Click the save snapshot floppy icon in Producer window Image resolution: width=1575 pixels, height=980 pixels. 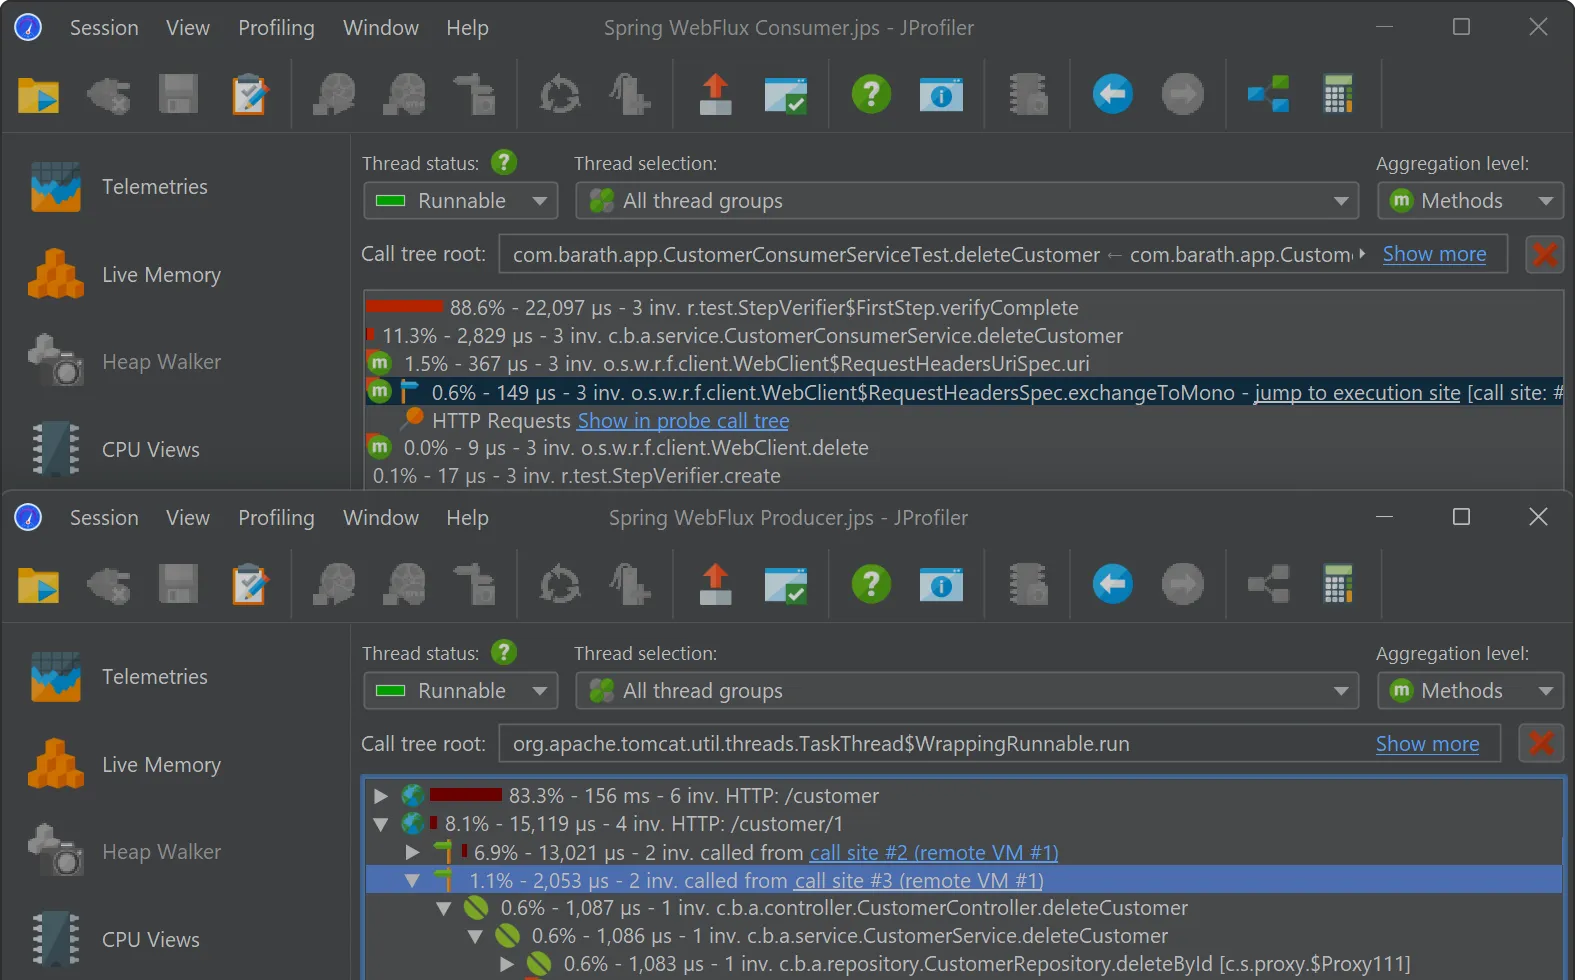tap(178, 585)
